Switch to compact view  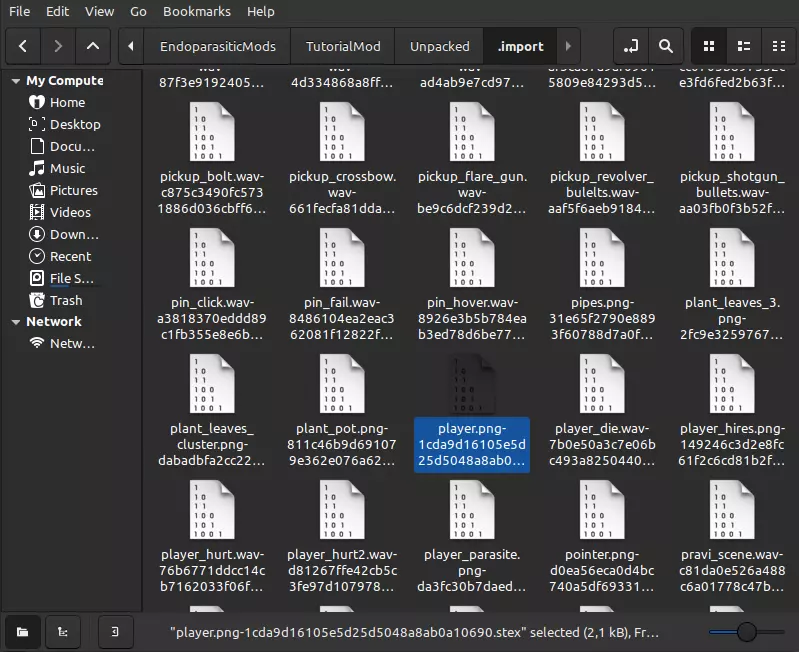click(778, 46)
